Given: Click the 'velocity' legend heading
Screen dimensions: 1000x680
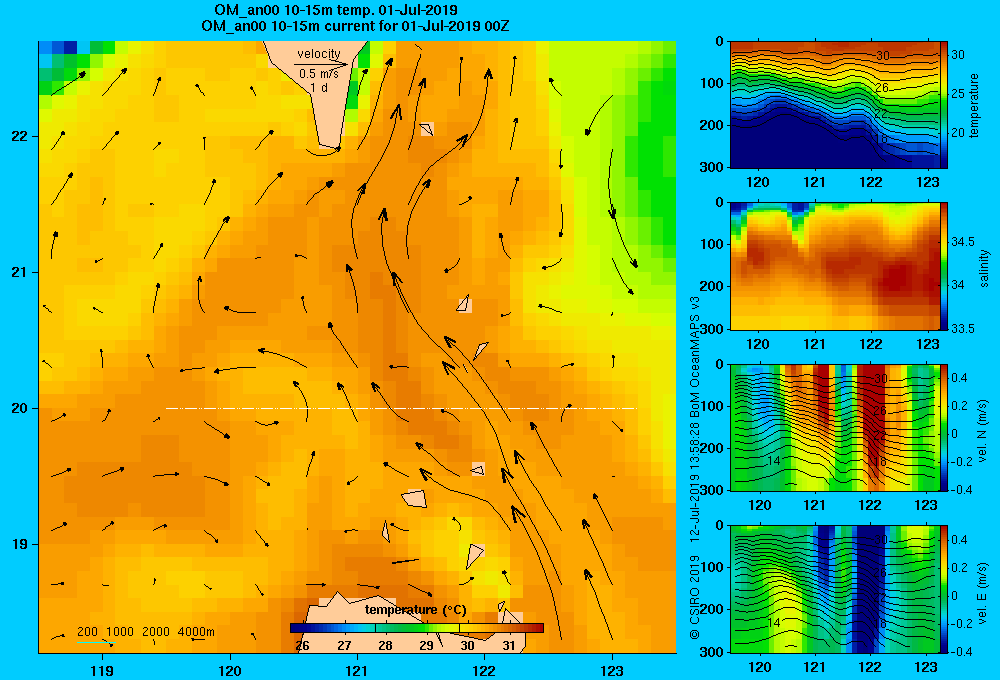Looking at the screenshot, I should point(319,54).
